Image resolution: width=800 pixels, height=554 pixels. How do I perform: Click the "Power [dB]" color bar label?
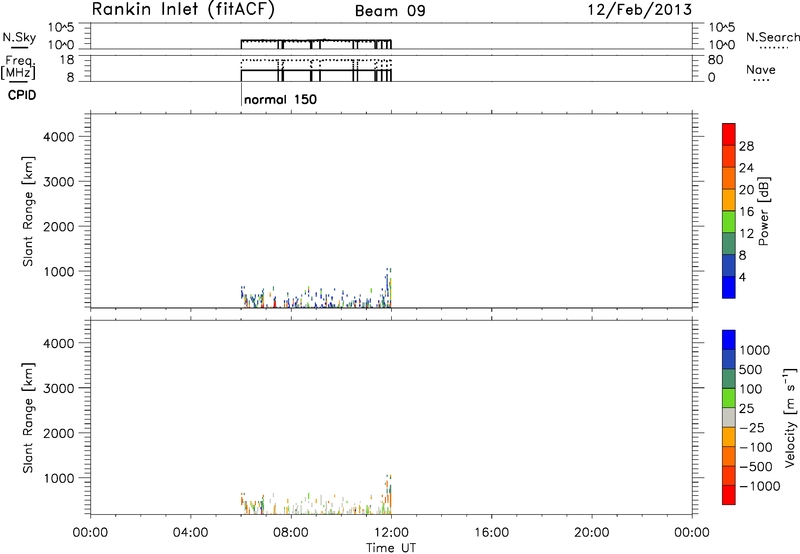(763, 211)
